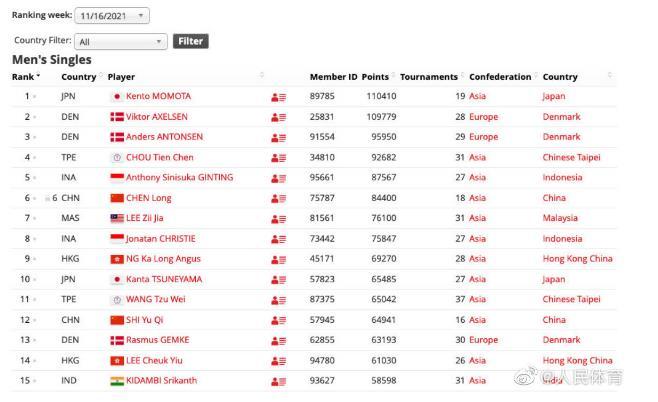The height and width of the screenshot is (402, 658).
Task: Click Asia confederation link in Momota row
Action: pyautogui.click(x=477, y=96)
